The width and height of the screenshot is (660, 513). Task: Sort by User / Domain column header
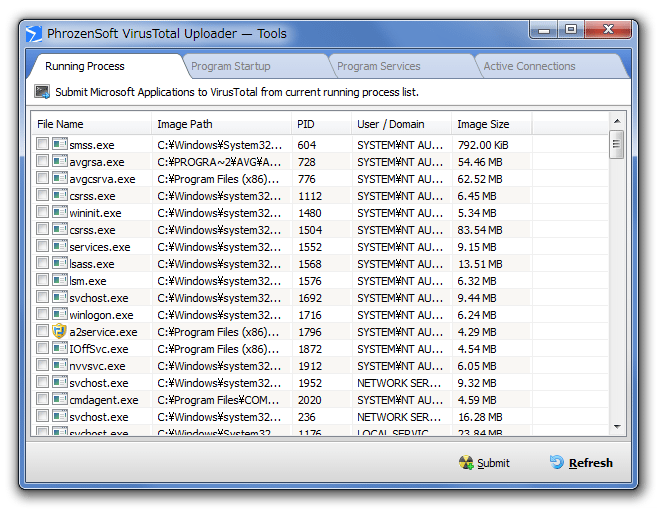pyautogui.click(x=402, y=124)
